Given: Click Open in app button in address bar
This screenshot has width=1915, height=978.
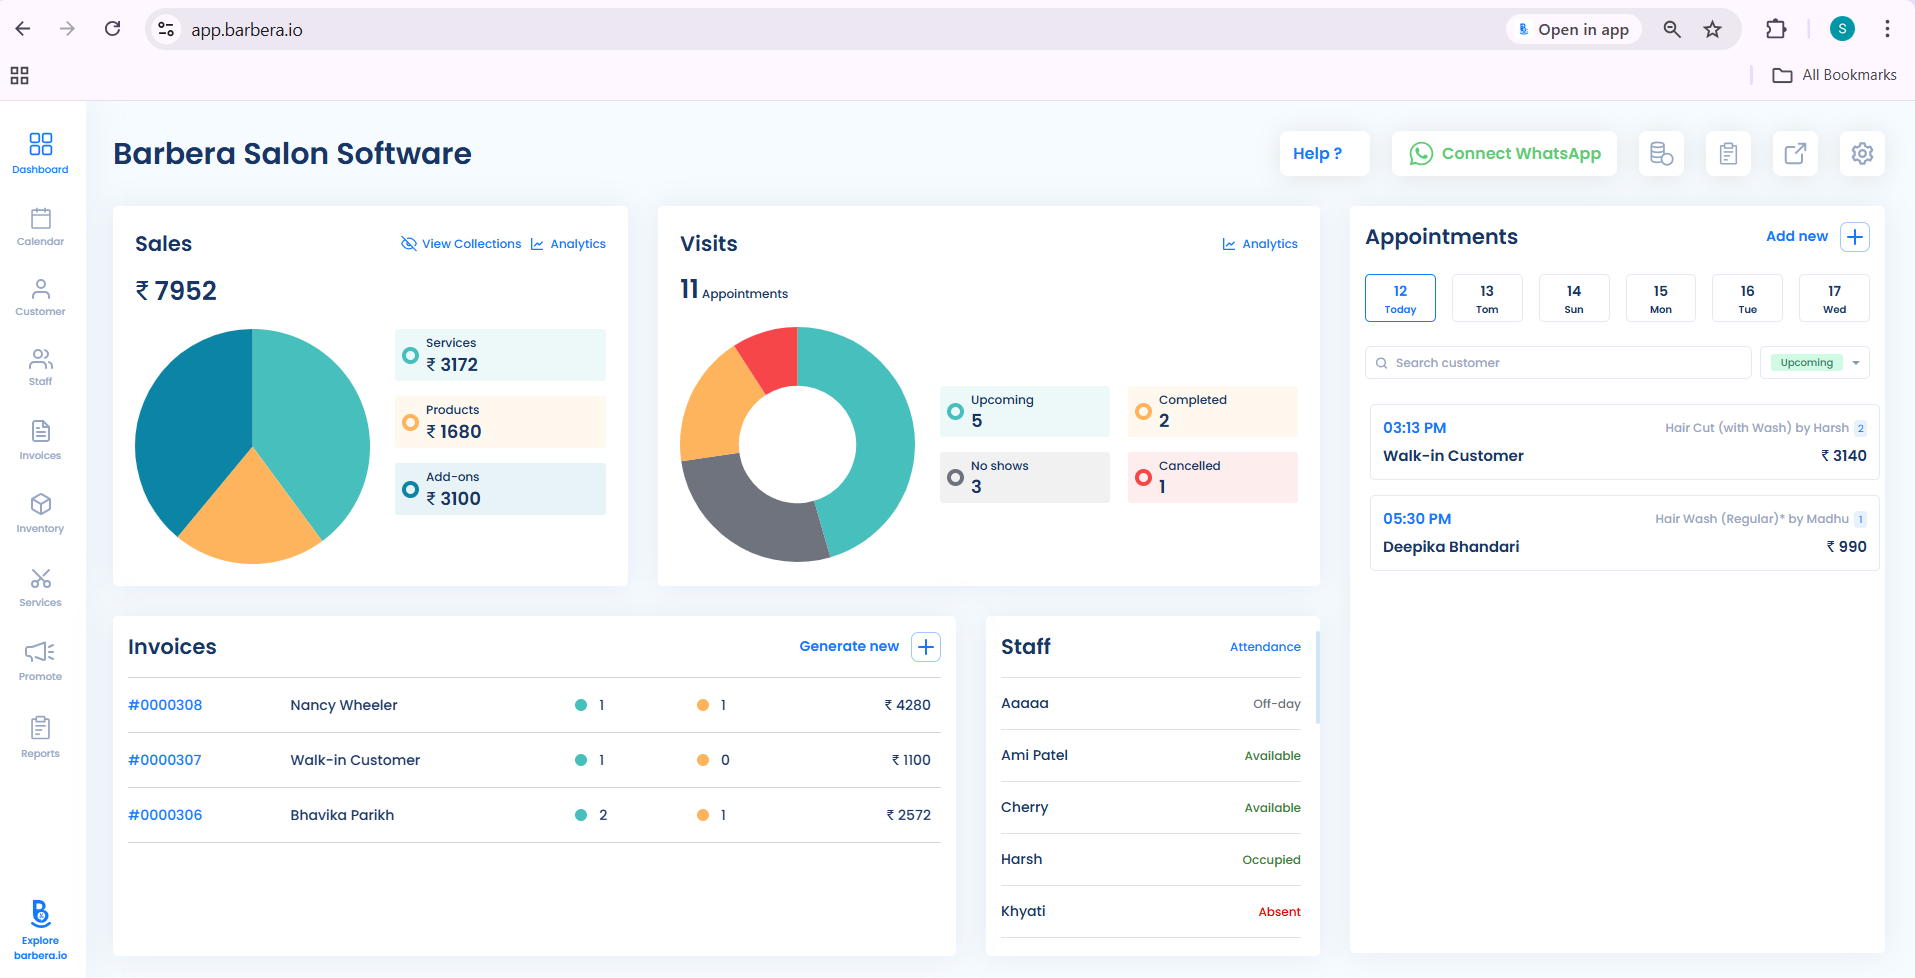Looking at the screenshot, I should tap(1574, 29).
